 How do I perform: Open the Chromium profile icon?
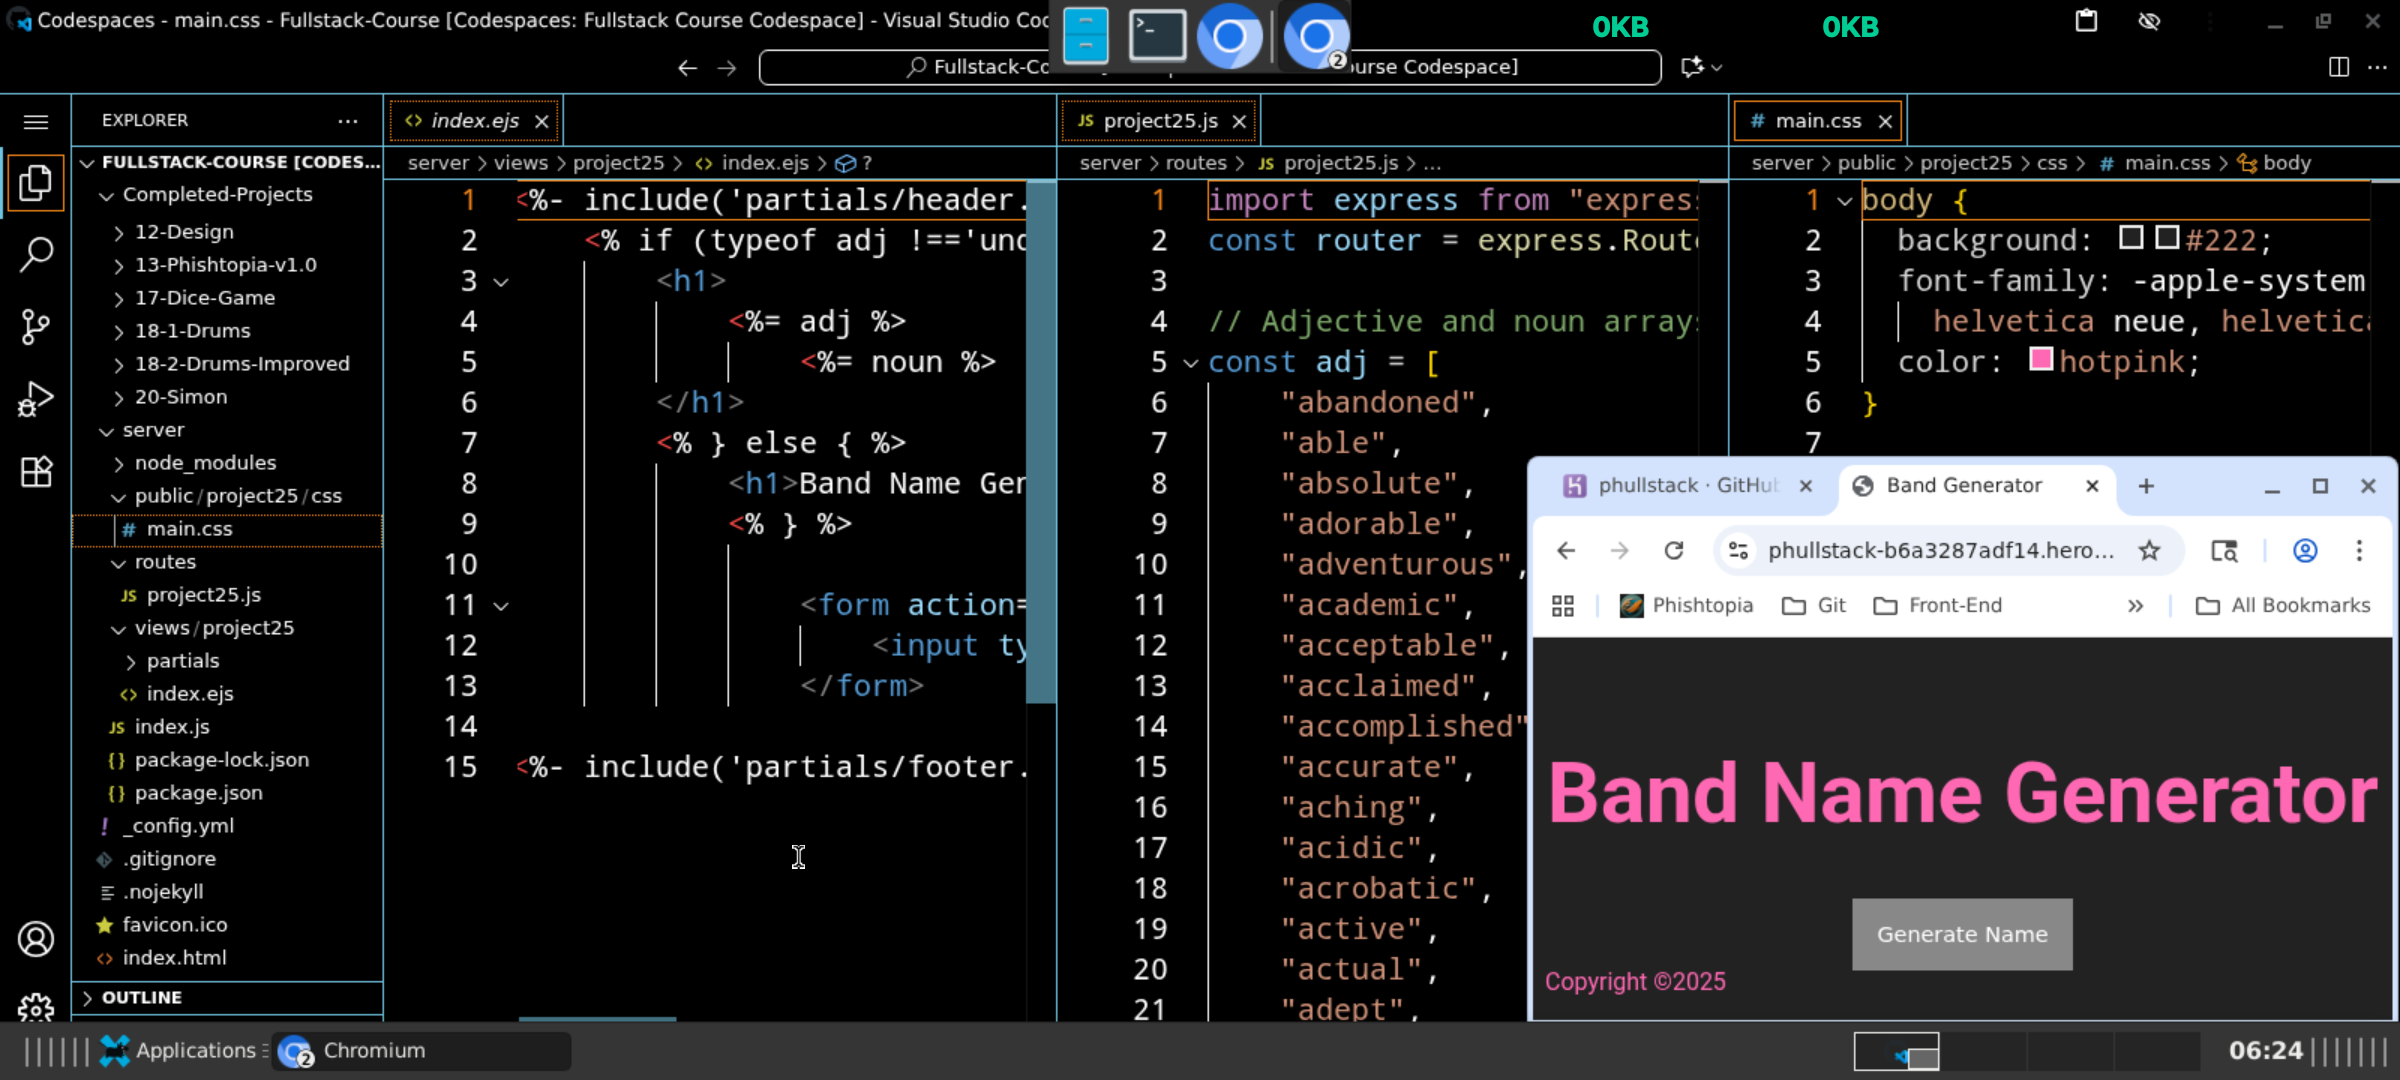pos(2305,550)
